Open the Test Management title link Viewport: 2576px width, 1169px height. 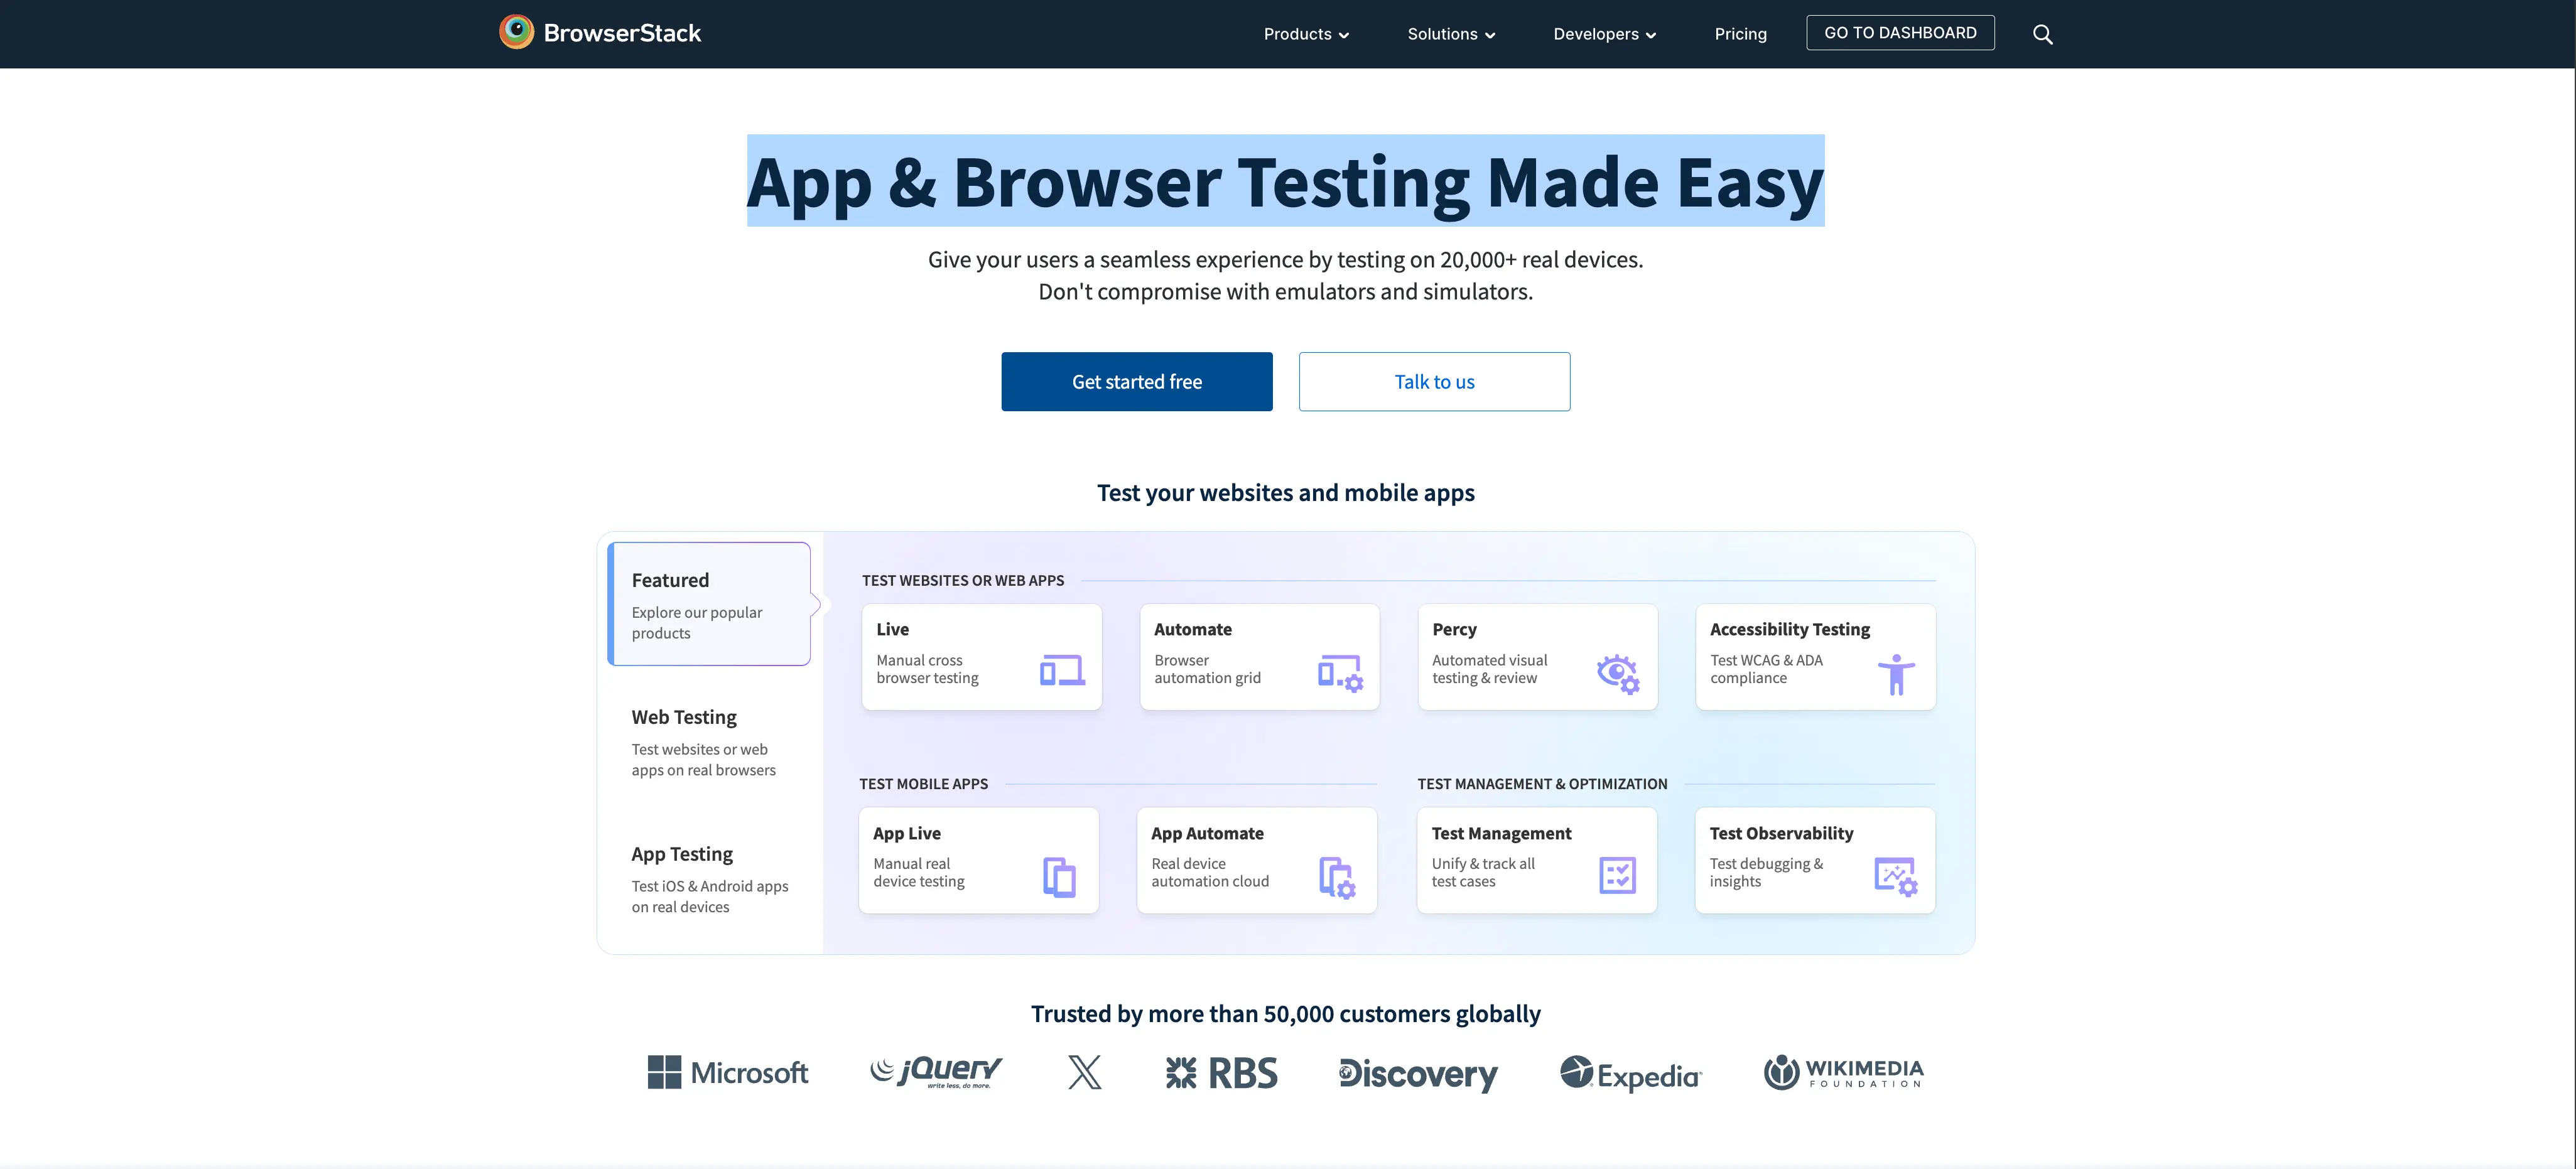point(1501,833)
